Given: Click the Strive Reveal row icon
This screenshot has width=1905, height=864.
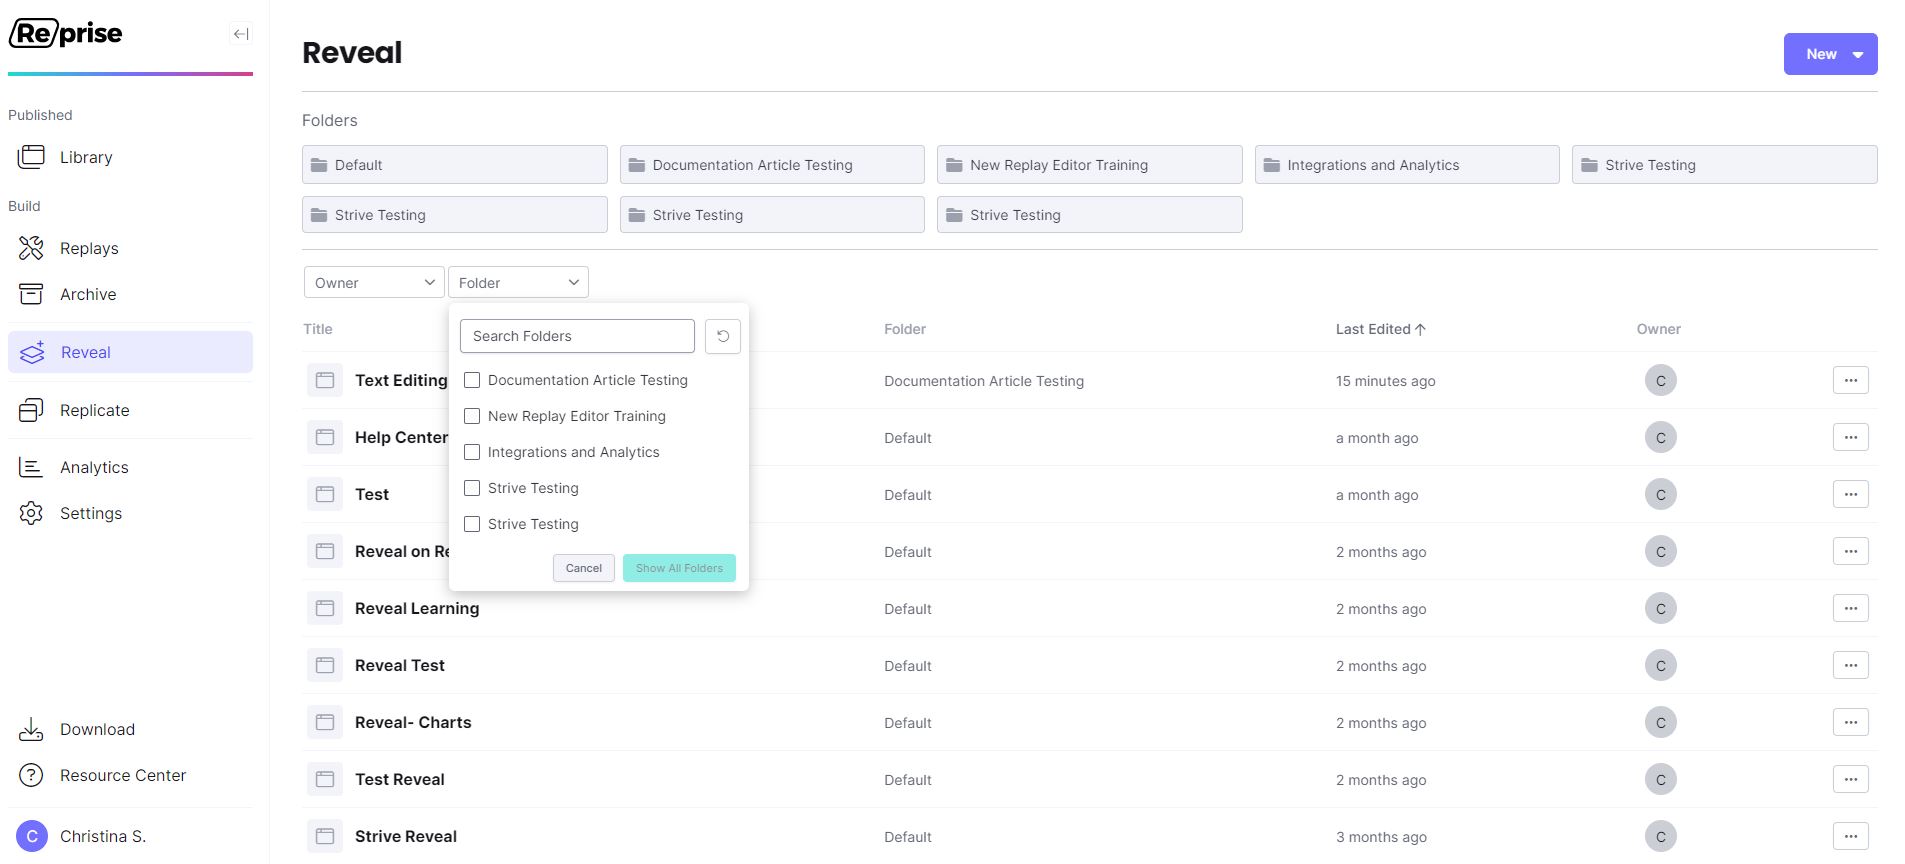Looking at the screenshot, I should [325, 836].
